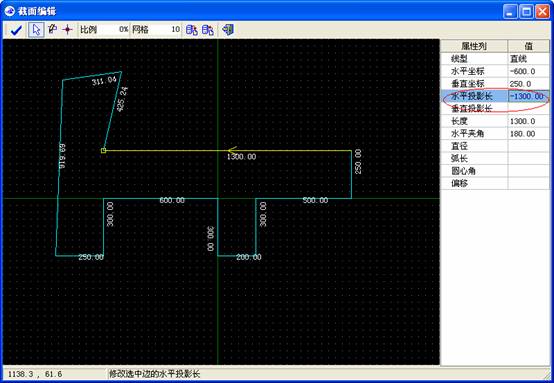Click the 垂直投影长 property row
The height and width of the screenshot is (383, 554).
(x=495, y=108)
